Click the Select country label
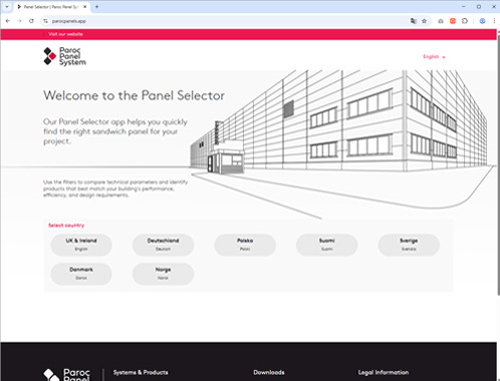Image resolution: width=500 pixels, height=381 pixels. click(66, 225)
